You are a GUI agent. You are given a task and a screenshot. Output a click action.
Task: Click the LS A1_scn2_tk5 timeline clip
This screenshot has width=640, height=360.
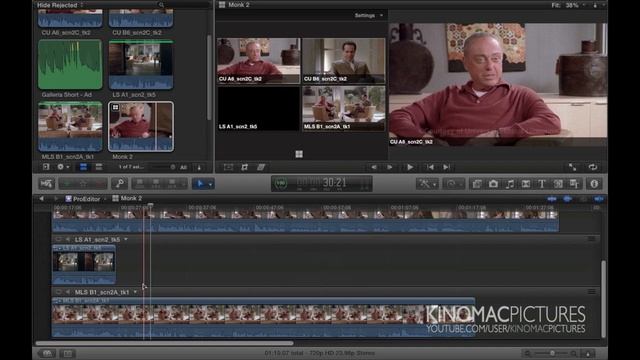(84, 264)
